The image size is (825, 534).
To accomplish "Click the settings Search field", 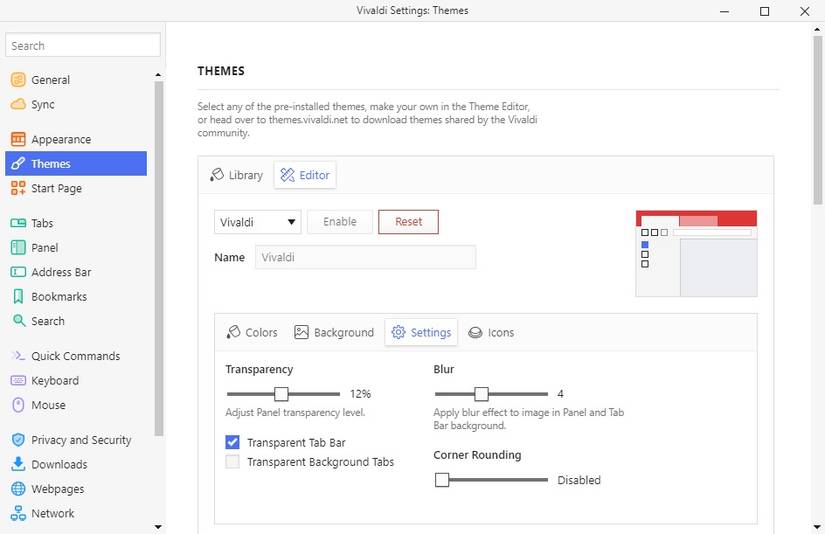I will pos(83,46).
